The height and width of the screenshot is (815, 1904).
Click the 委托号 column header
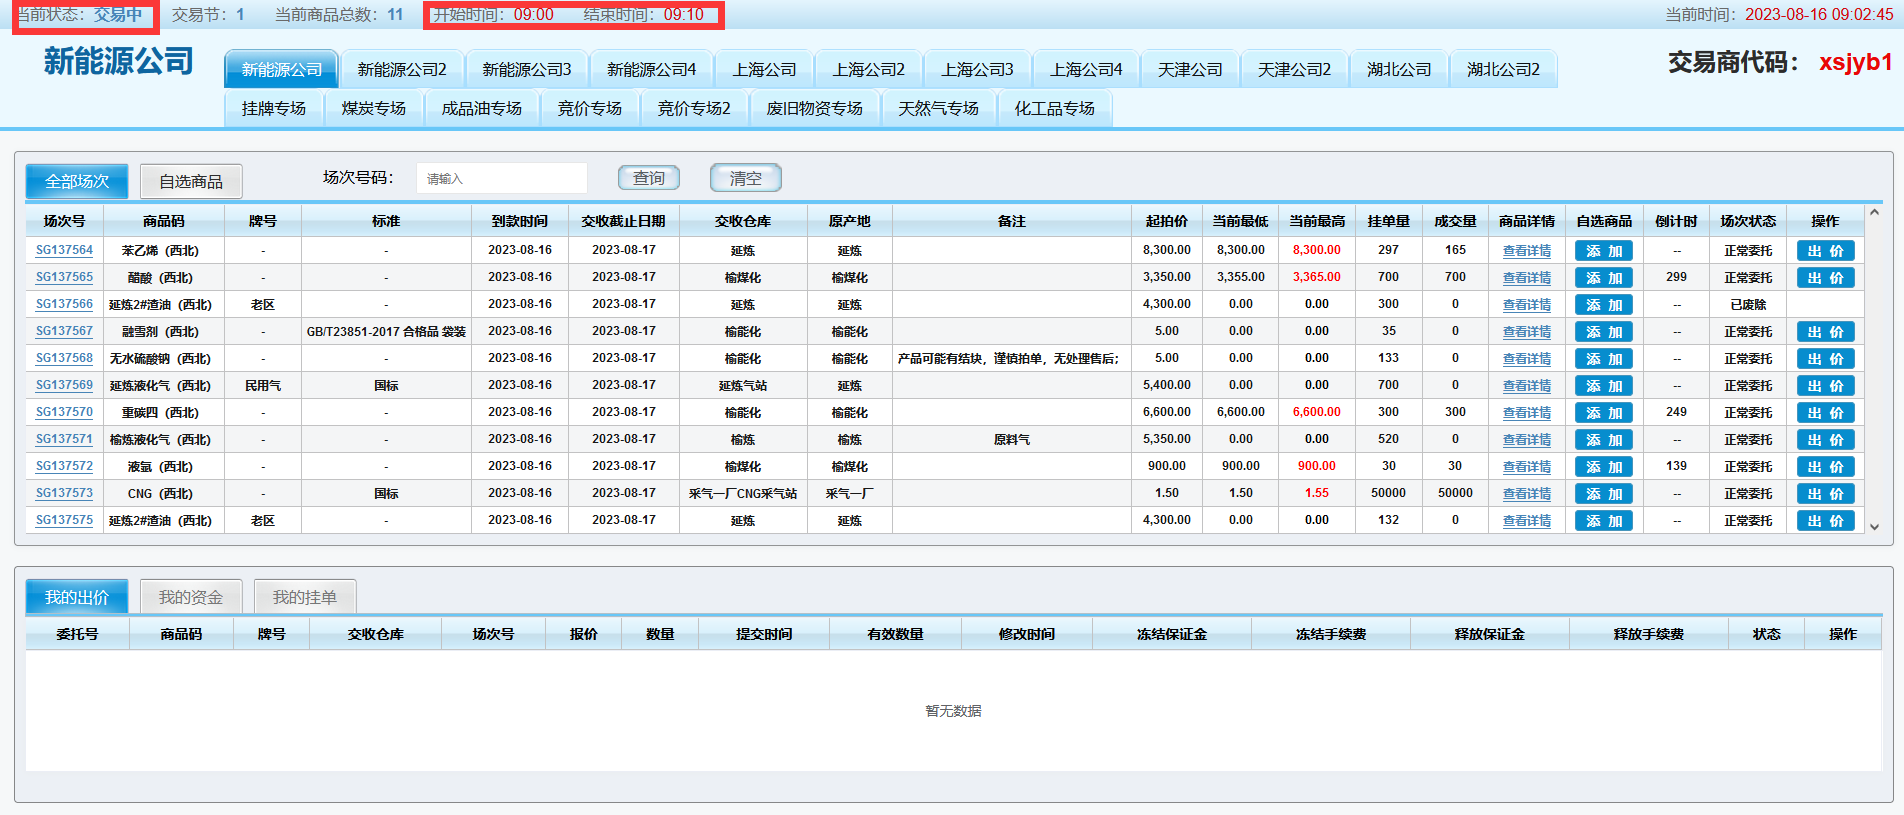(x=77, y=634)
